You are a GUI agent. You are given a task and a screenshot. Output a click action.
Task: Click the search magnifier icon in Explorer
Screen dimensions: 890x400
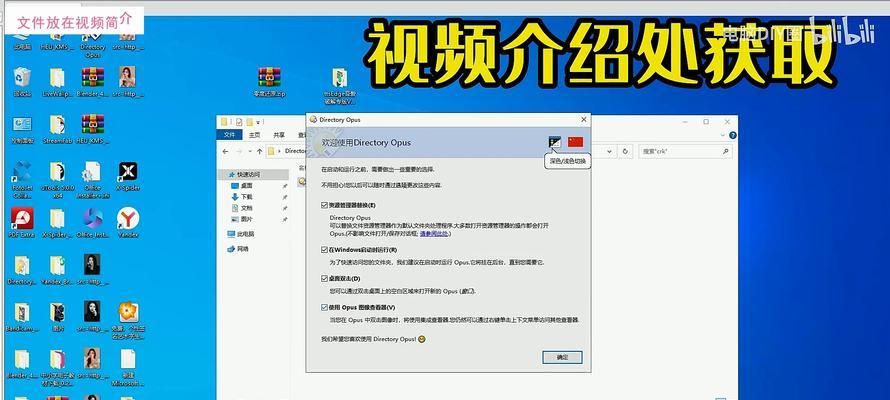(725, 151)
